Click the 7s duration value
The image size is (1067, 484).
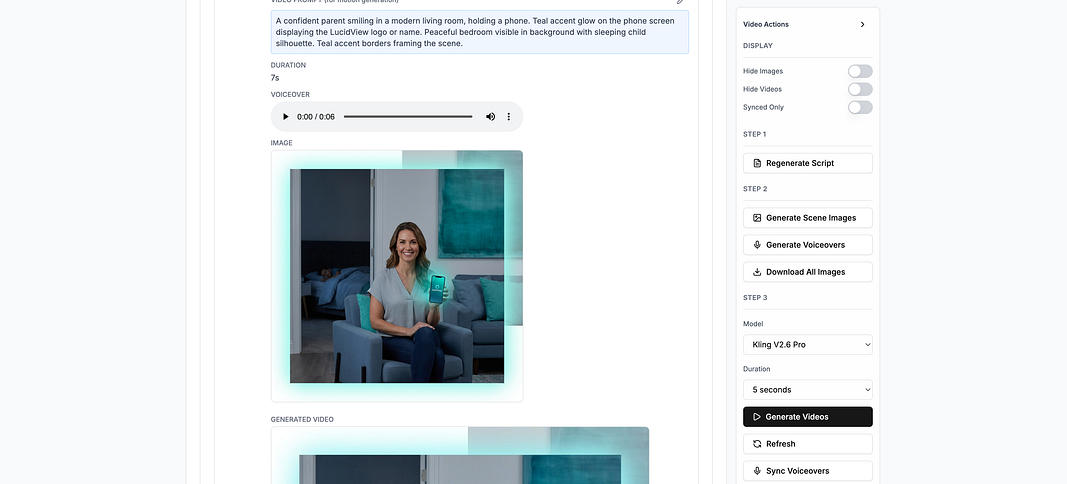tap(275, 78)
